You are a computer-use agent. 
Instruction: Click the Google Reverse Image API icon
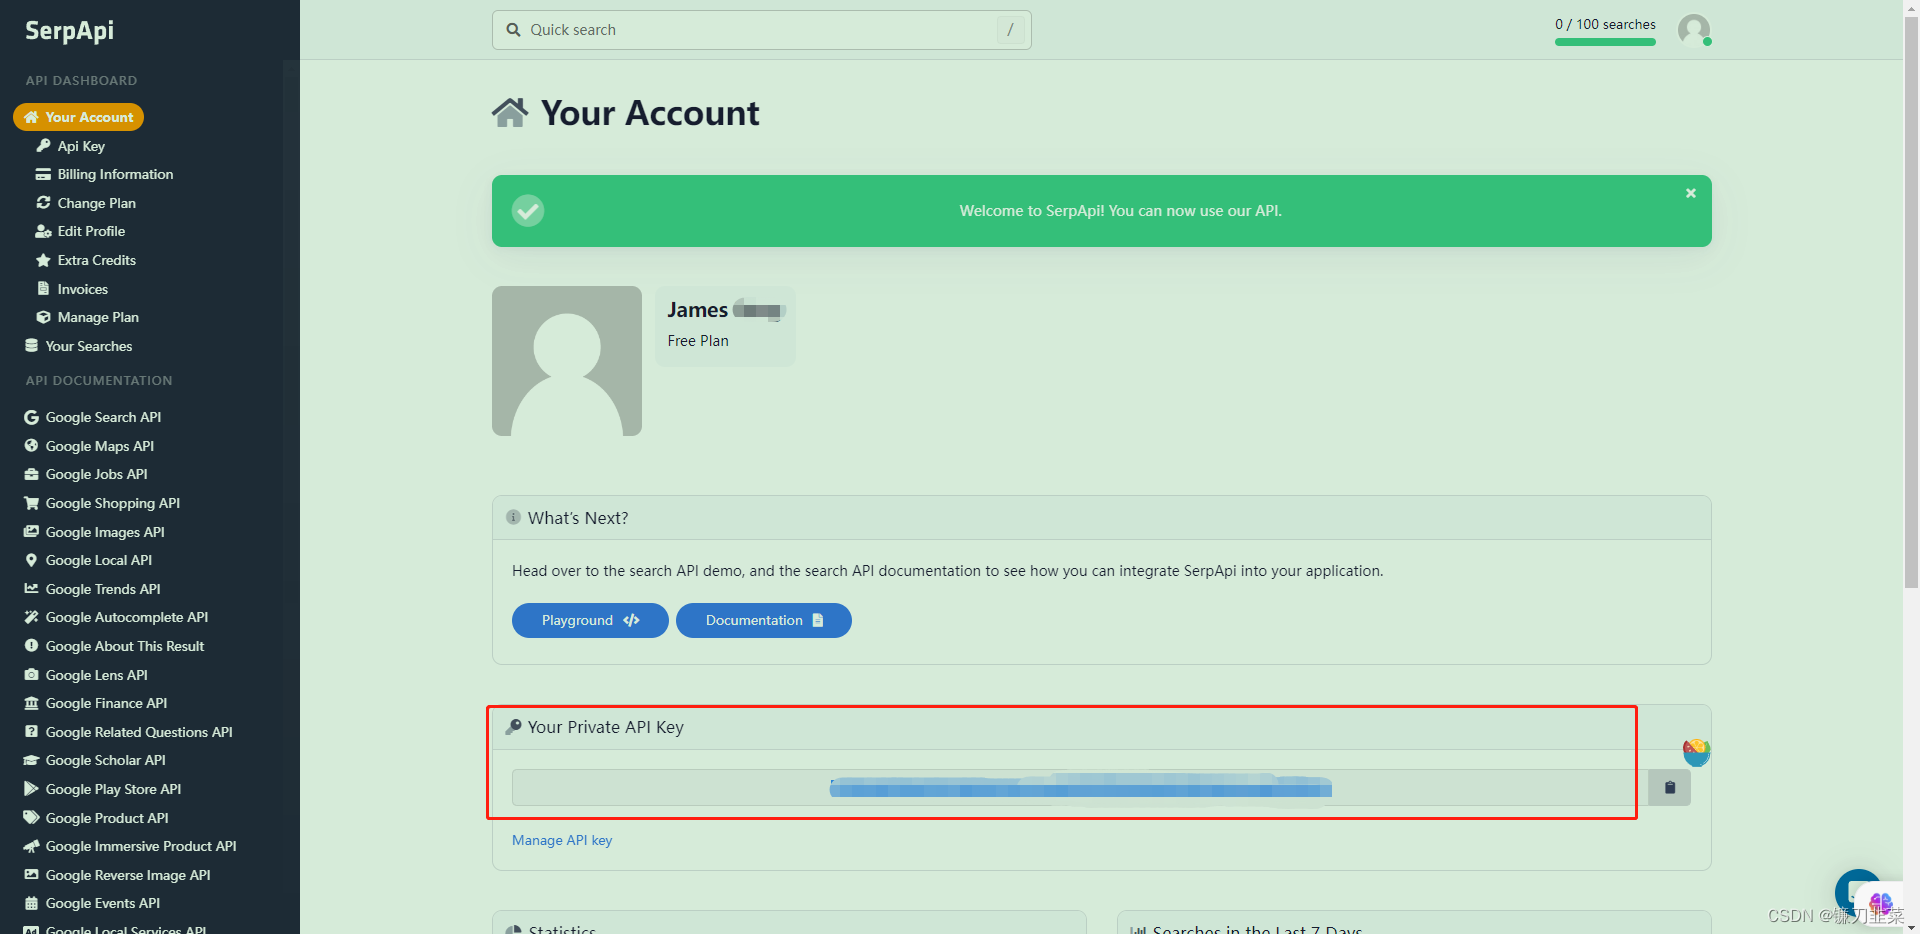tap(31, 875)
